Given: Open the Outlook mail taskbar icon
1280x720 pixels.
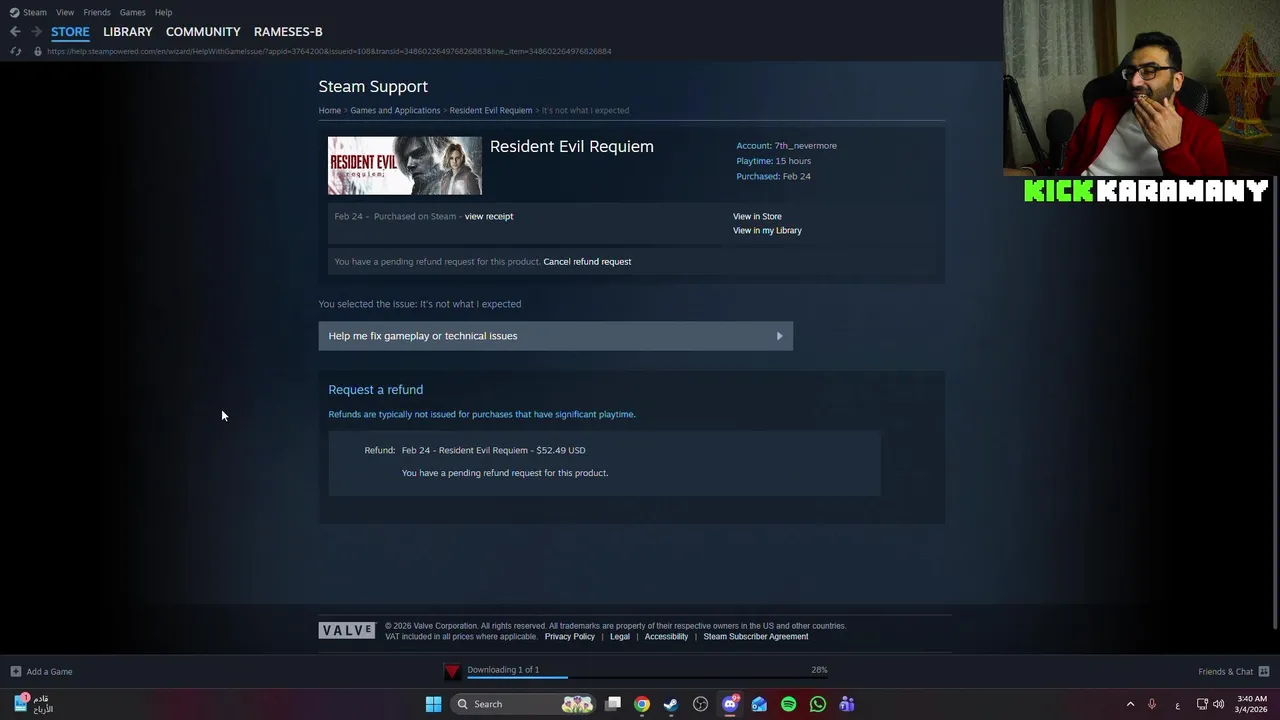Looking at the screenshot, I should tap(759, 704).
